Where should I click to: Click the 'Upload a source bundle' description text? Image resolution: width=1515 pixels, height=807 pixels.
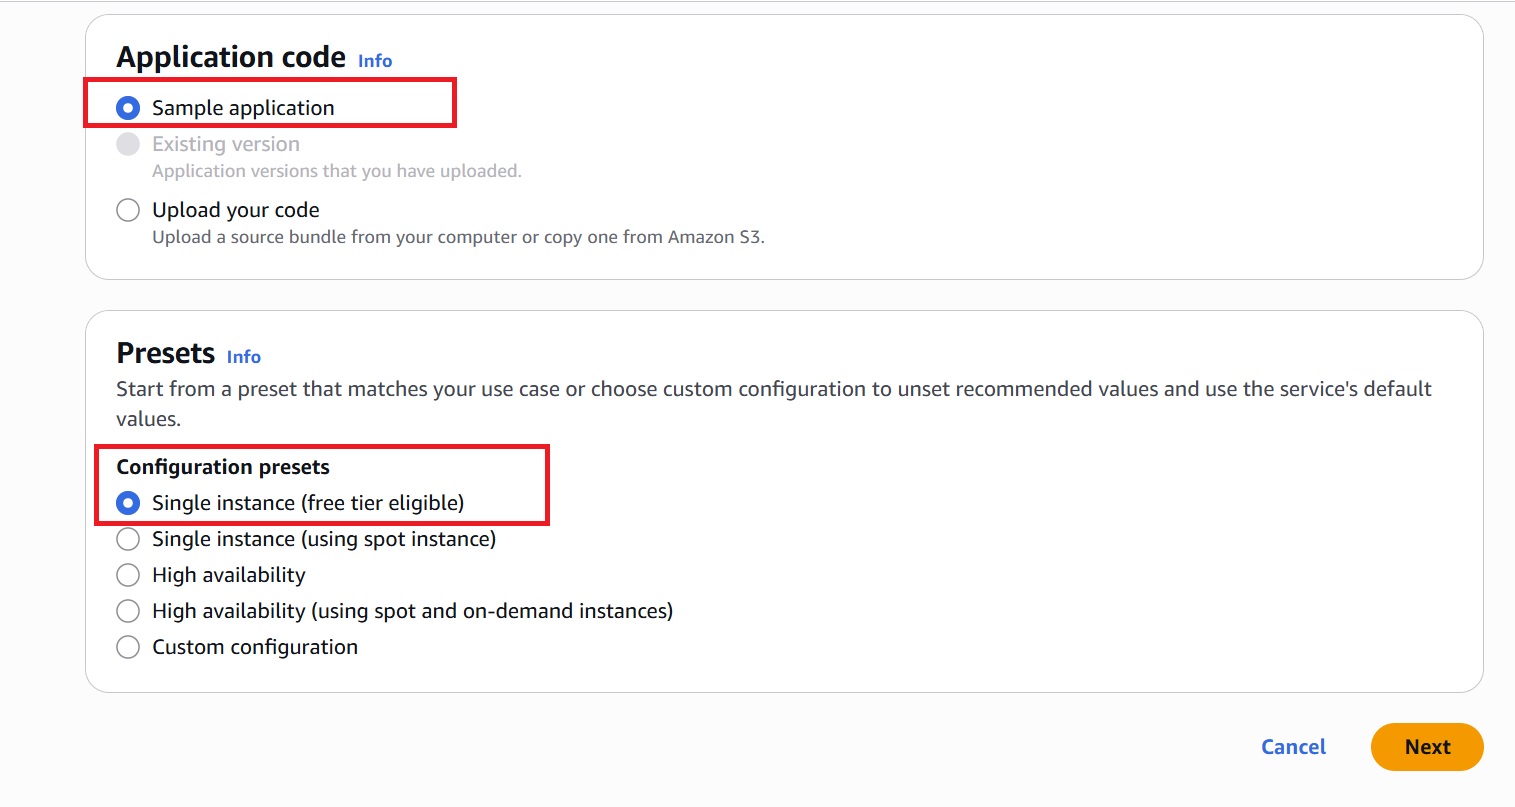458,237
